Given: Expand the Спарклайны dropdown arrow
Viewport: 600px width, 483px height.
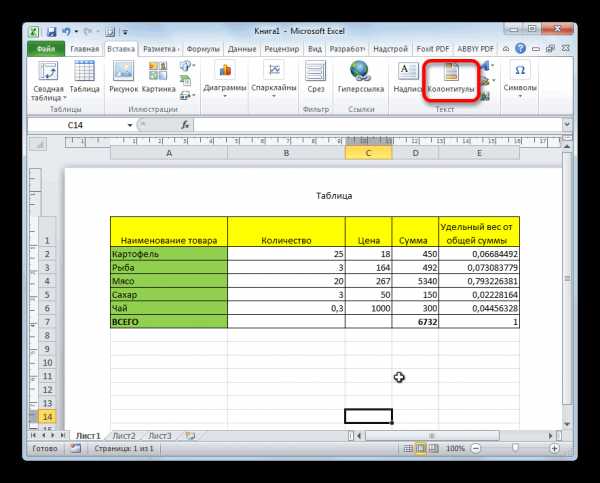Looking at the screenshot, I should point(274,96).
